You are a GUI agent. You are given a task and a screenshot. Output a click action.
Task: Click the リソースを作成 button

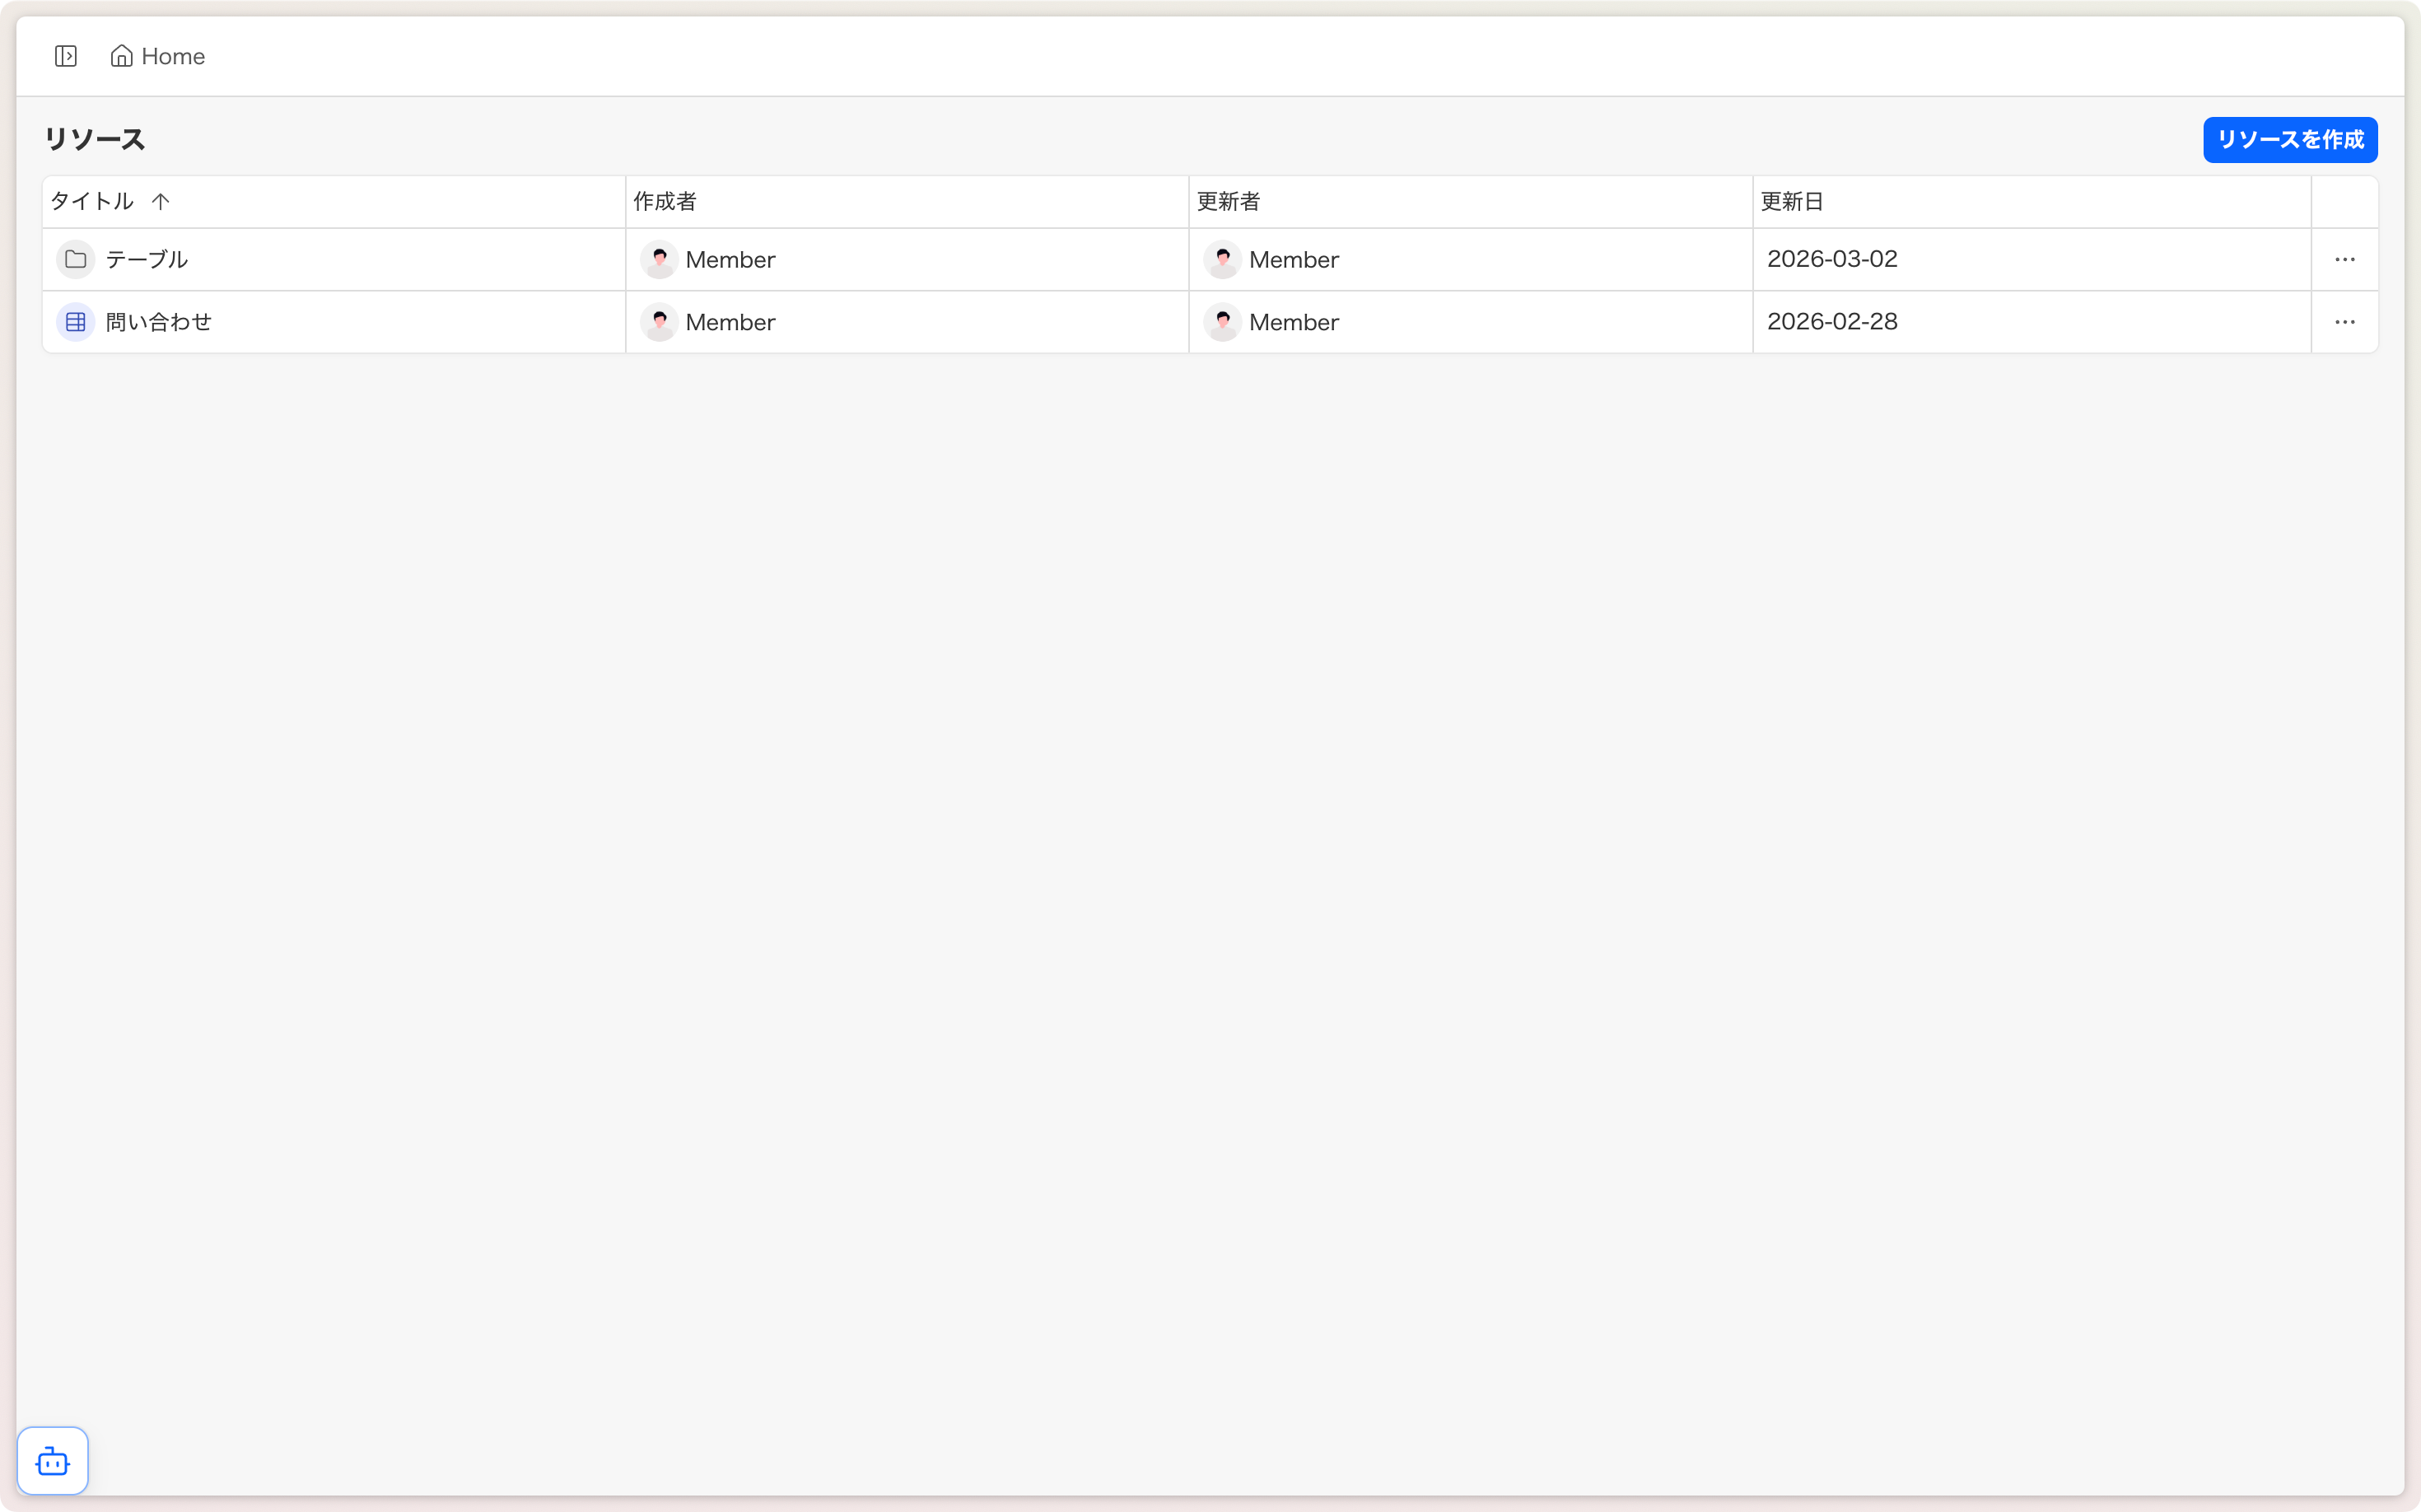(x=2289, y=140)
